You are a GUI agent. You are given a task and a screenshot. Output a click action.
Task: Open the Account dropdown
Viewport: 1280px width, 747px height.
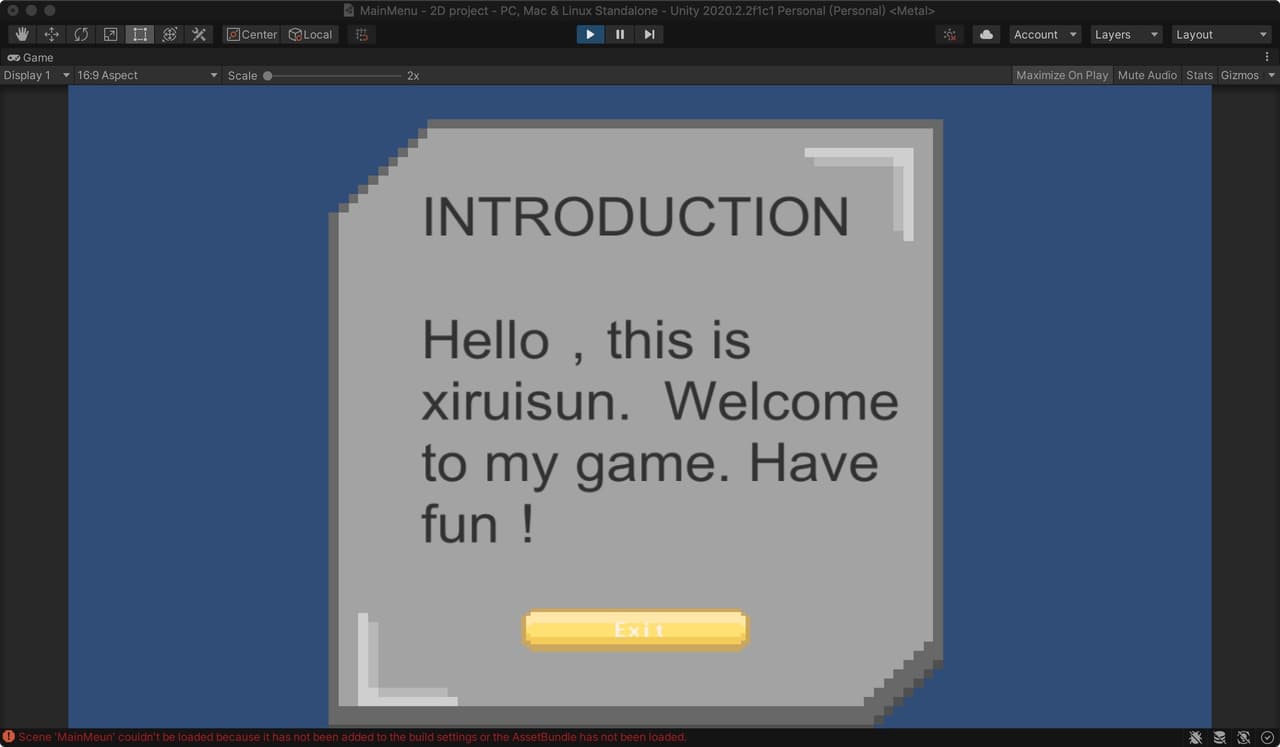pos(1045,34)
